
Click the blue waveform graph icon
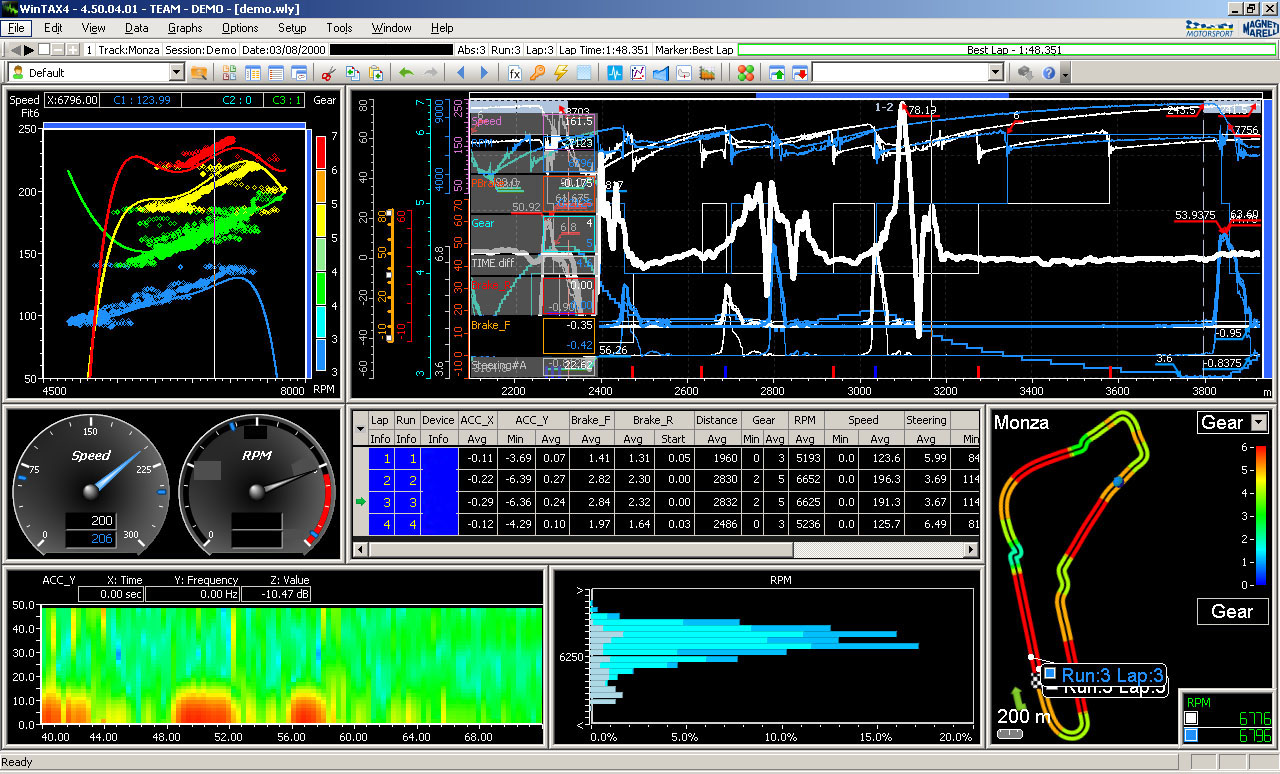[x=614, y=73]
